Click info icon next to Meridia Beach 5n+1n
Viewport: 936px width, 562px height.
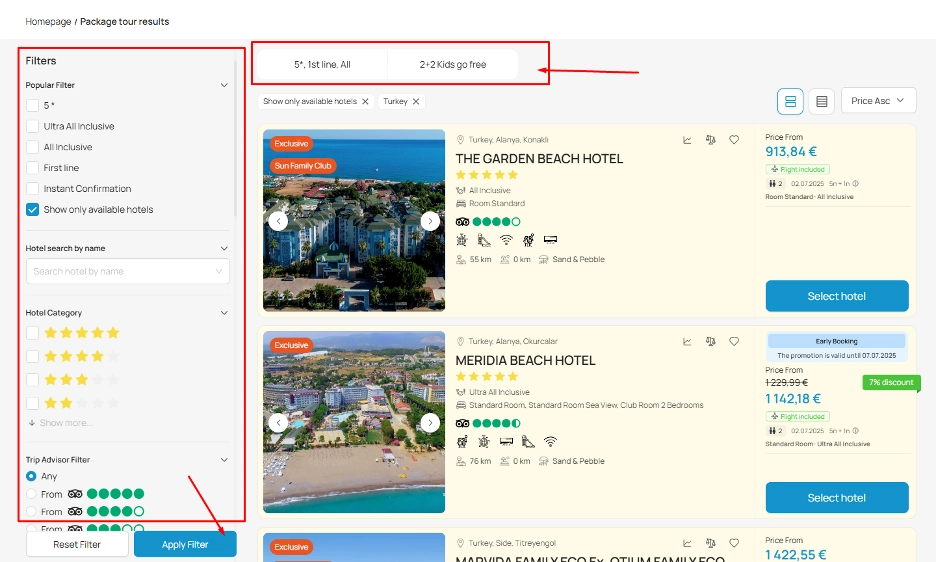pyautogui.click(x=855, y=431)
